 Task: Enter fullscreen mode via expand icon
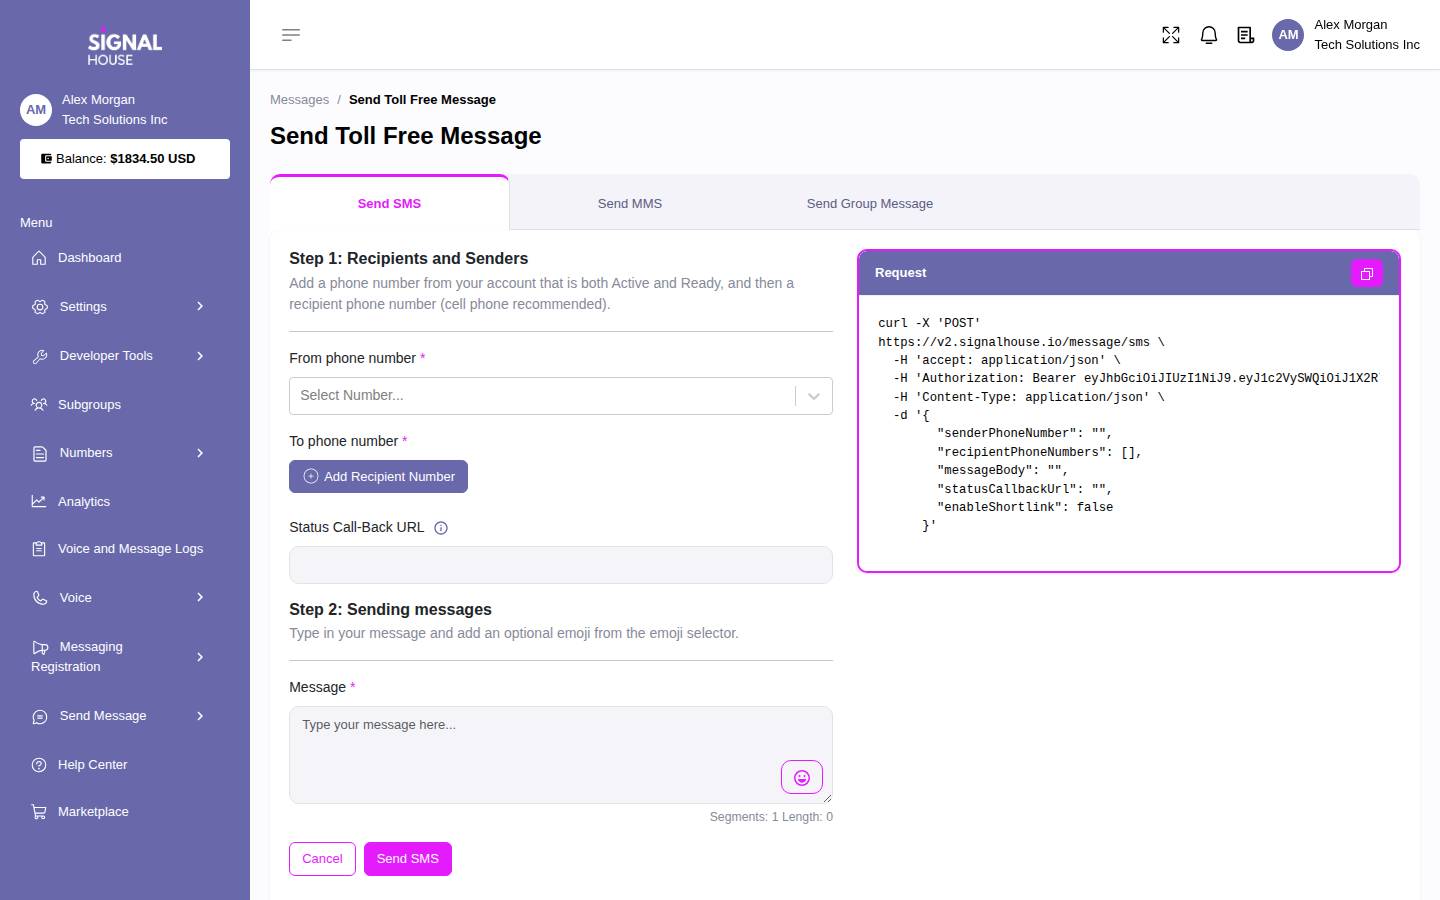pos(1171,35)
